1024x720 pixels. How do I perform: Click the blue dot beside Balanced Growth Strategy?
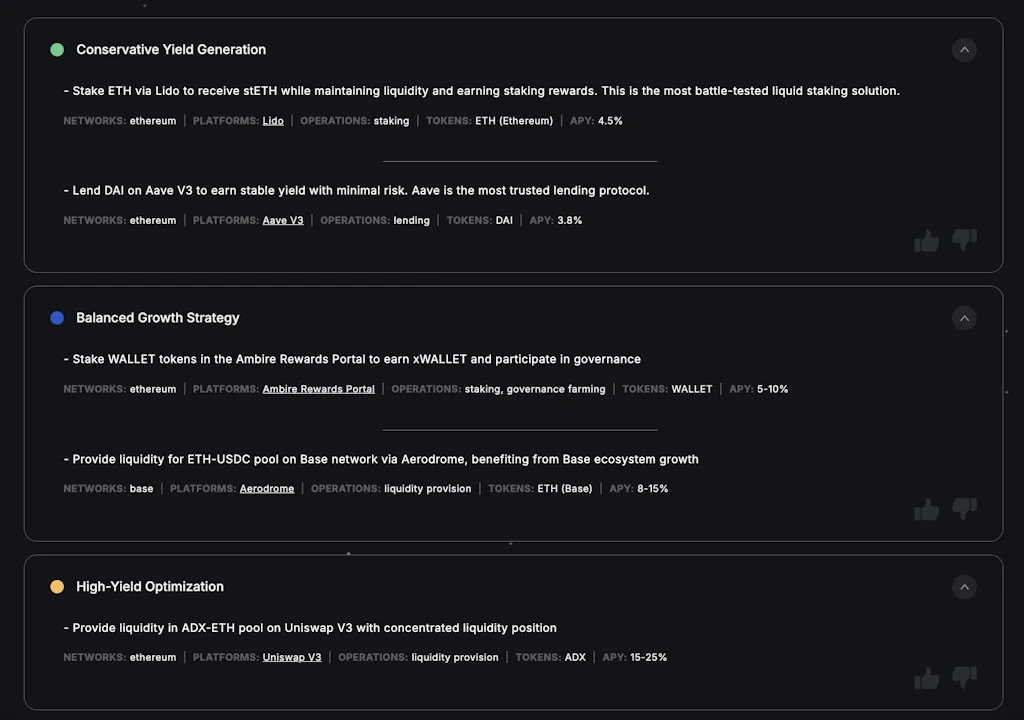pos(57,318)
